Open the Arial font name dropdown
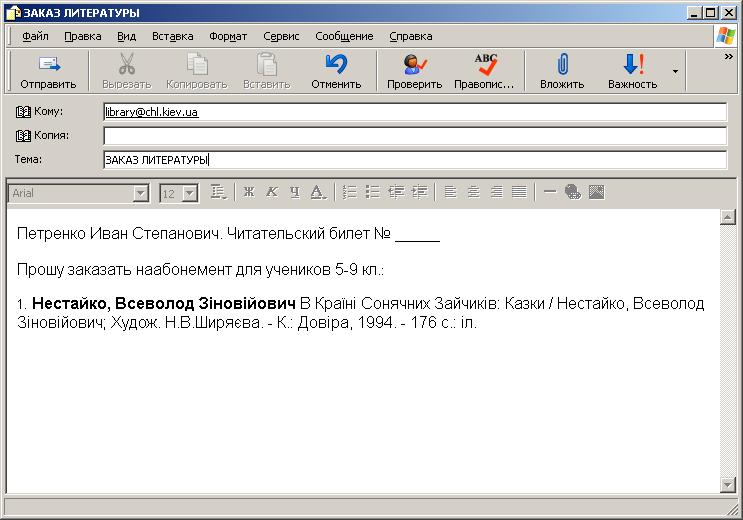The height and width of the screenshot is (520, 743). tap(141, 193)
